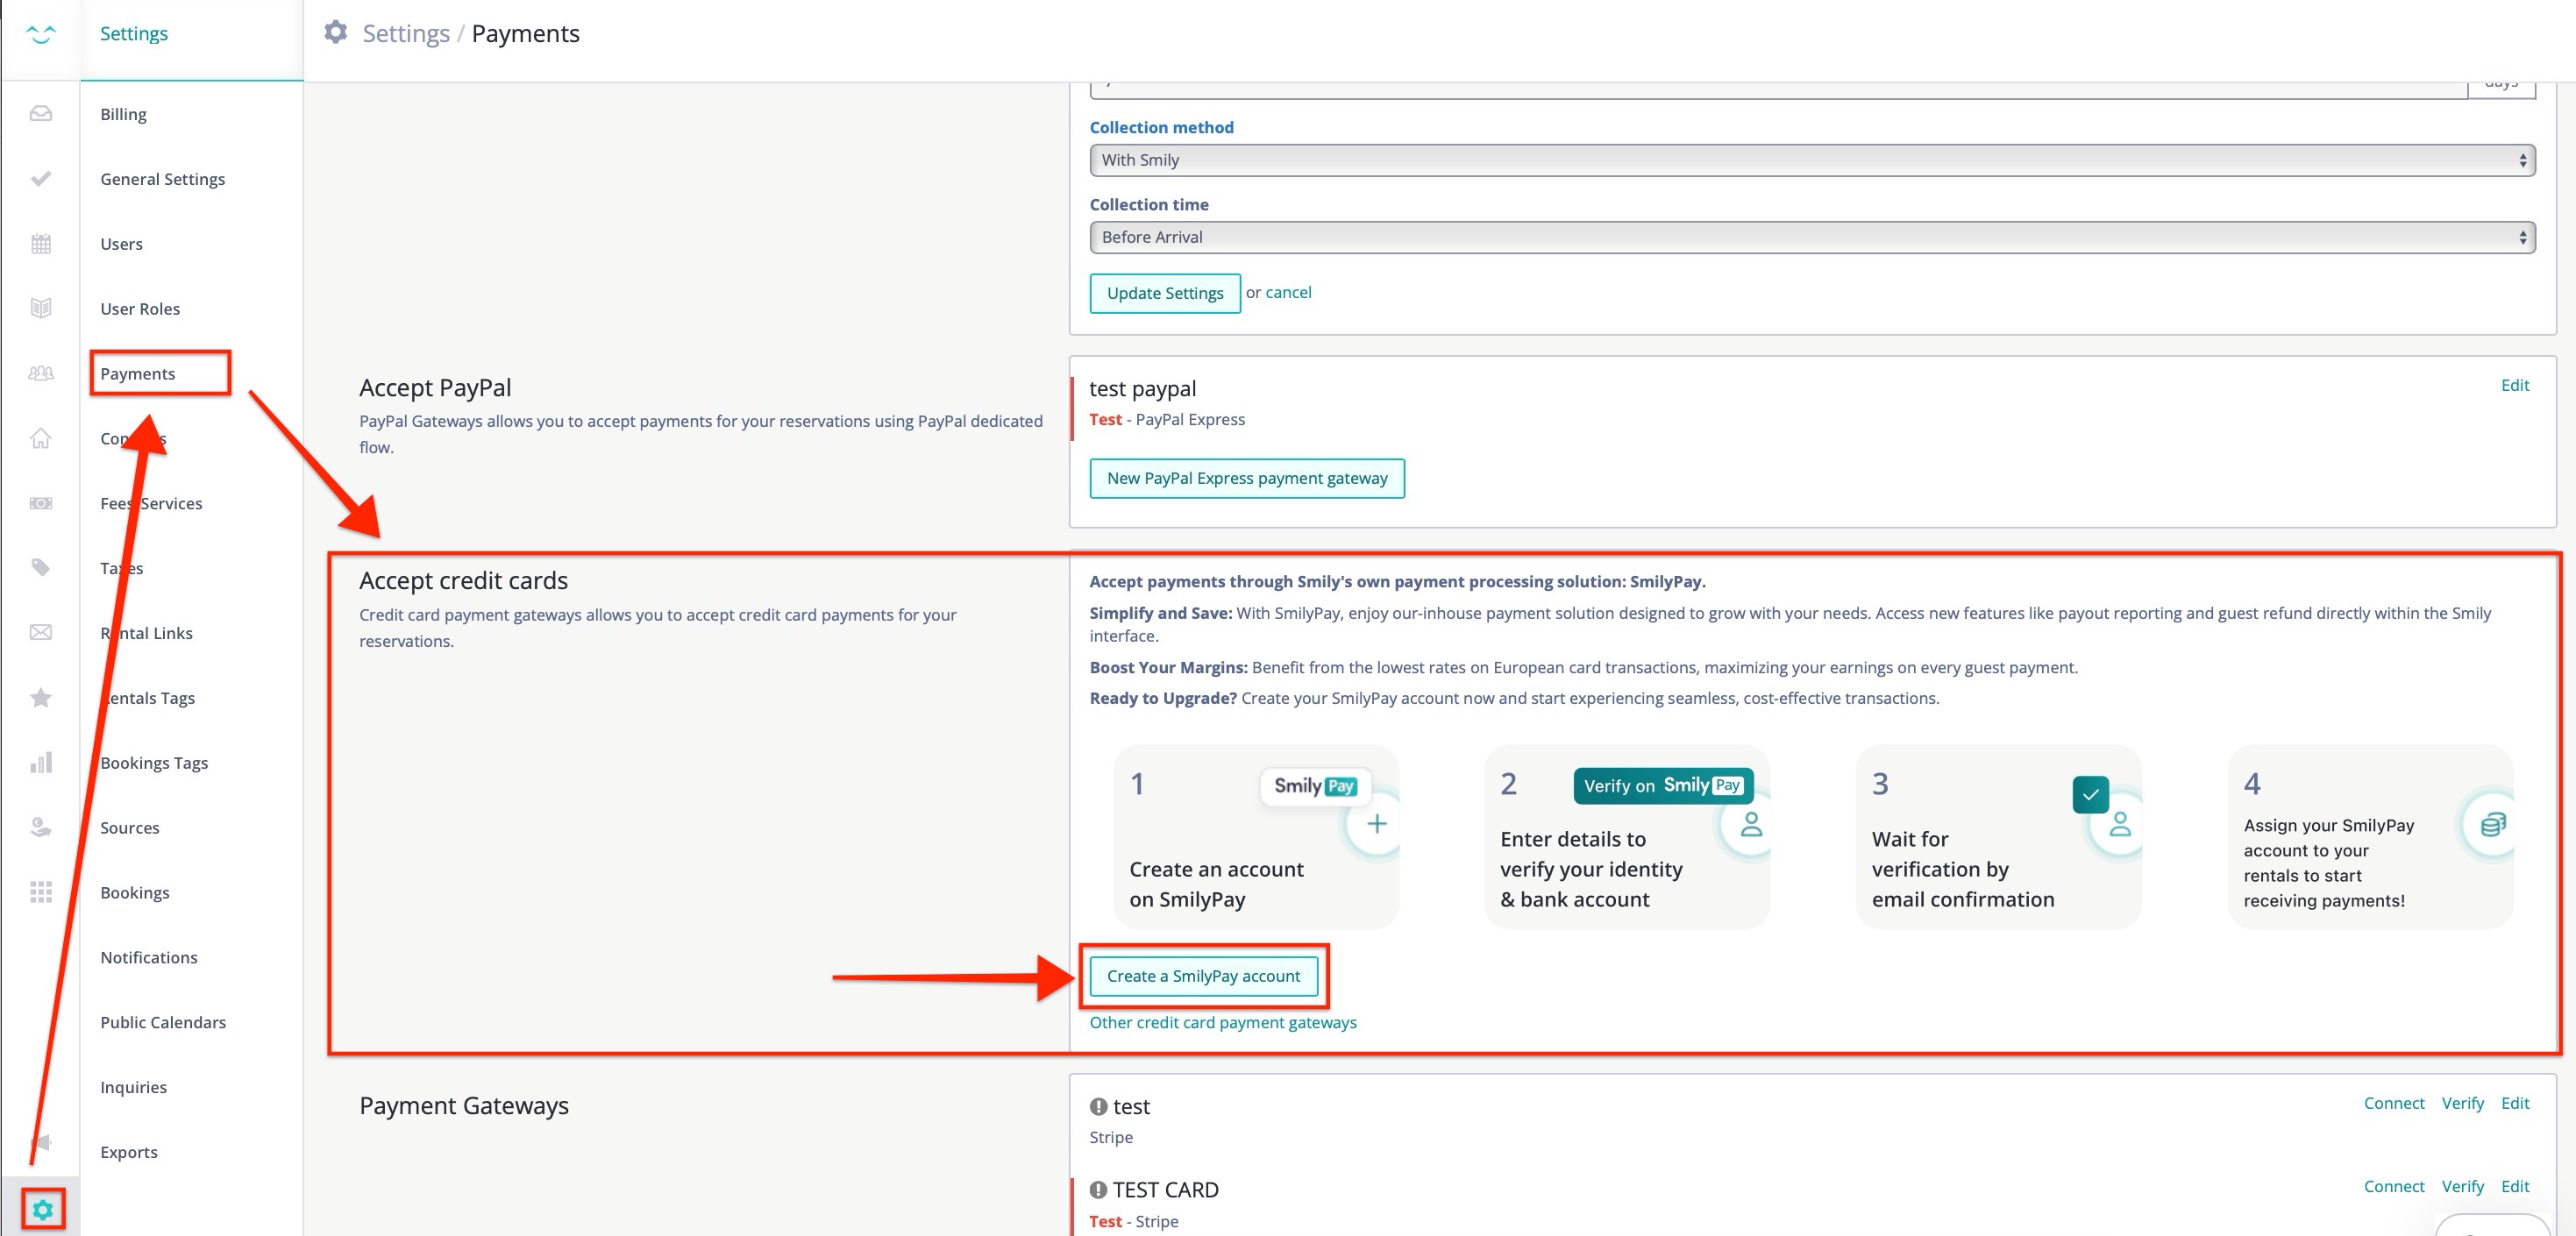Open Bookings Tags menu item
2576x1236 pixels.
[154, 763]
